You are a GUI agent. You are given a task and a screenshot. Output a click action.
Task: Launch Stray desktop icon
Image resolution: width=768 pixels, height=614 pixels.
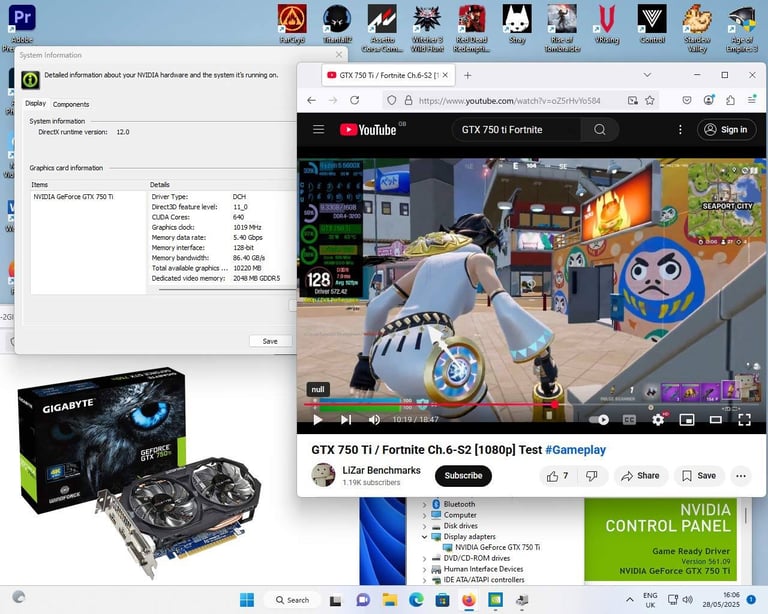[x=517, y=24]
